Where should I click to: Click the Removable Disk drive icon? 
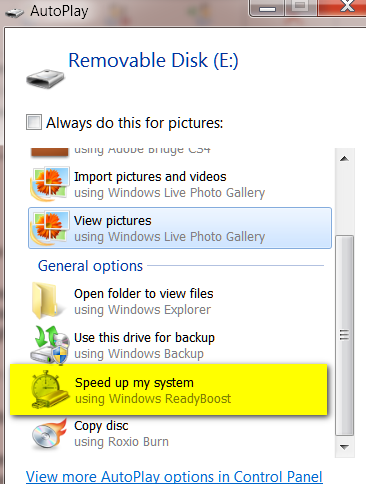pyautogui.click(x=45, y=79)
